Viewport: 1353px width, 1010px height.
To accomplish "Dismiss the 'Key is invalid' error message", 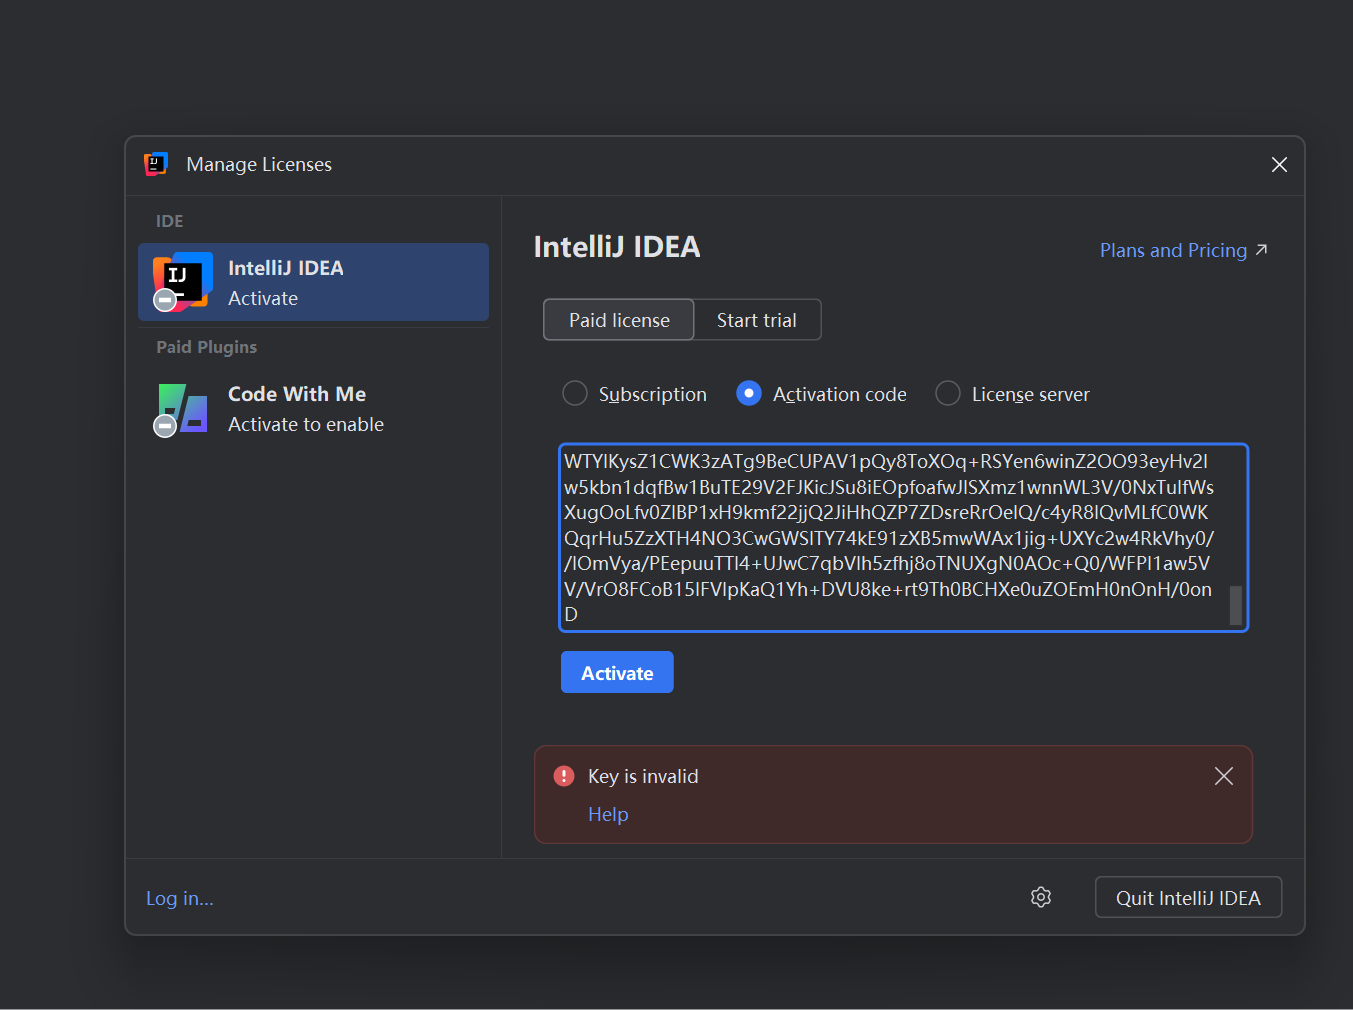I will click(1223, 776).
